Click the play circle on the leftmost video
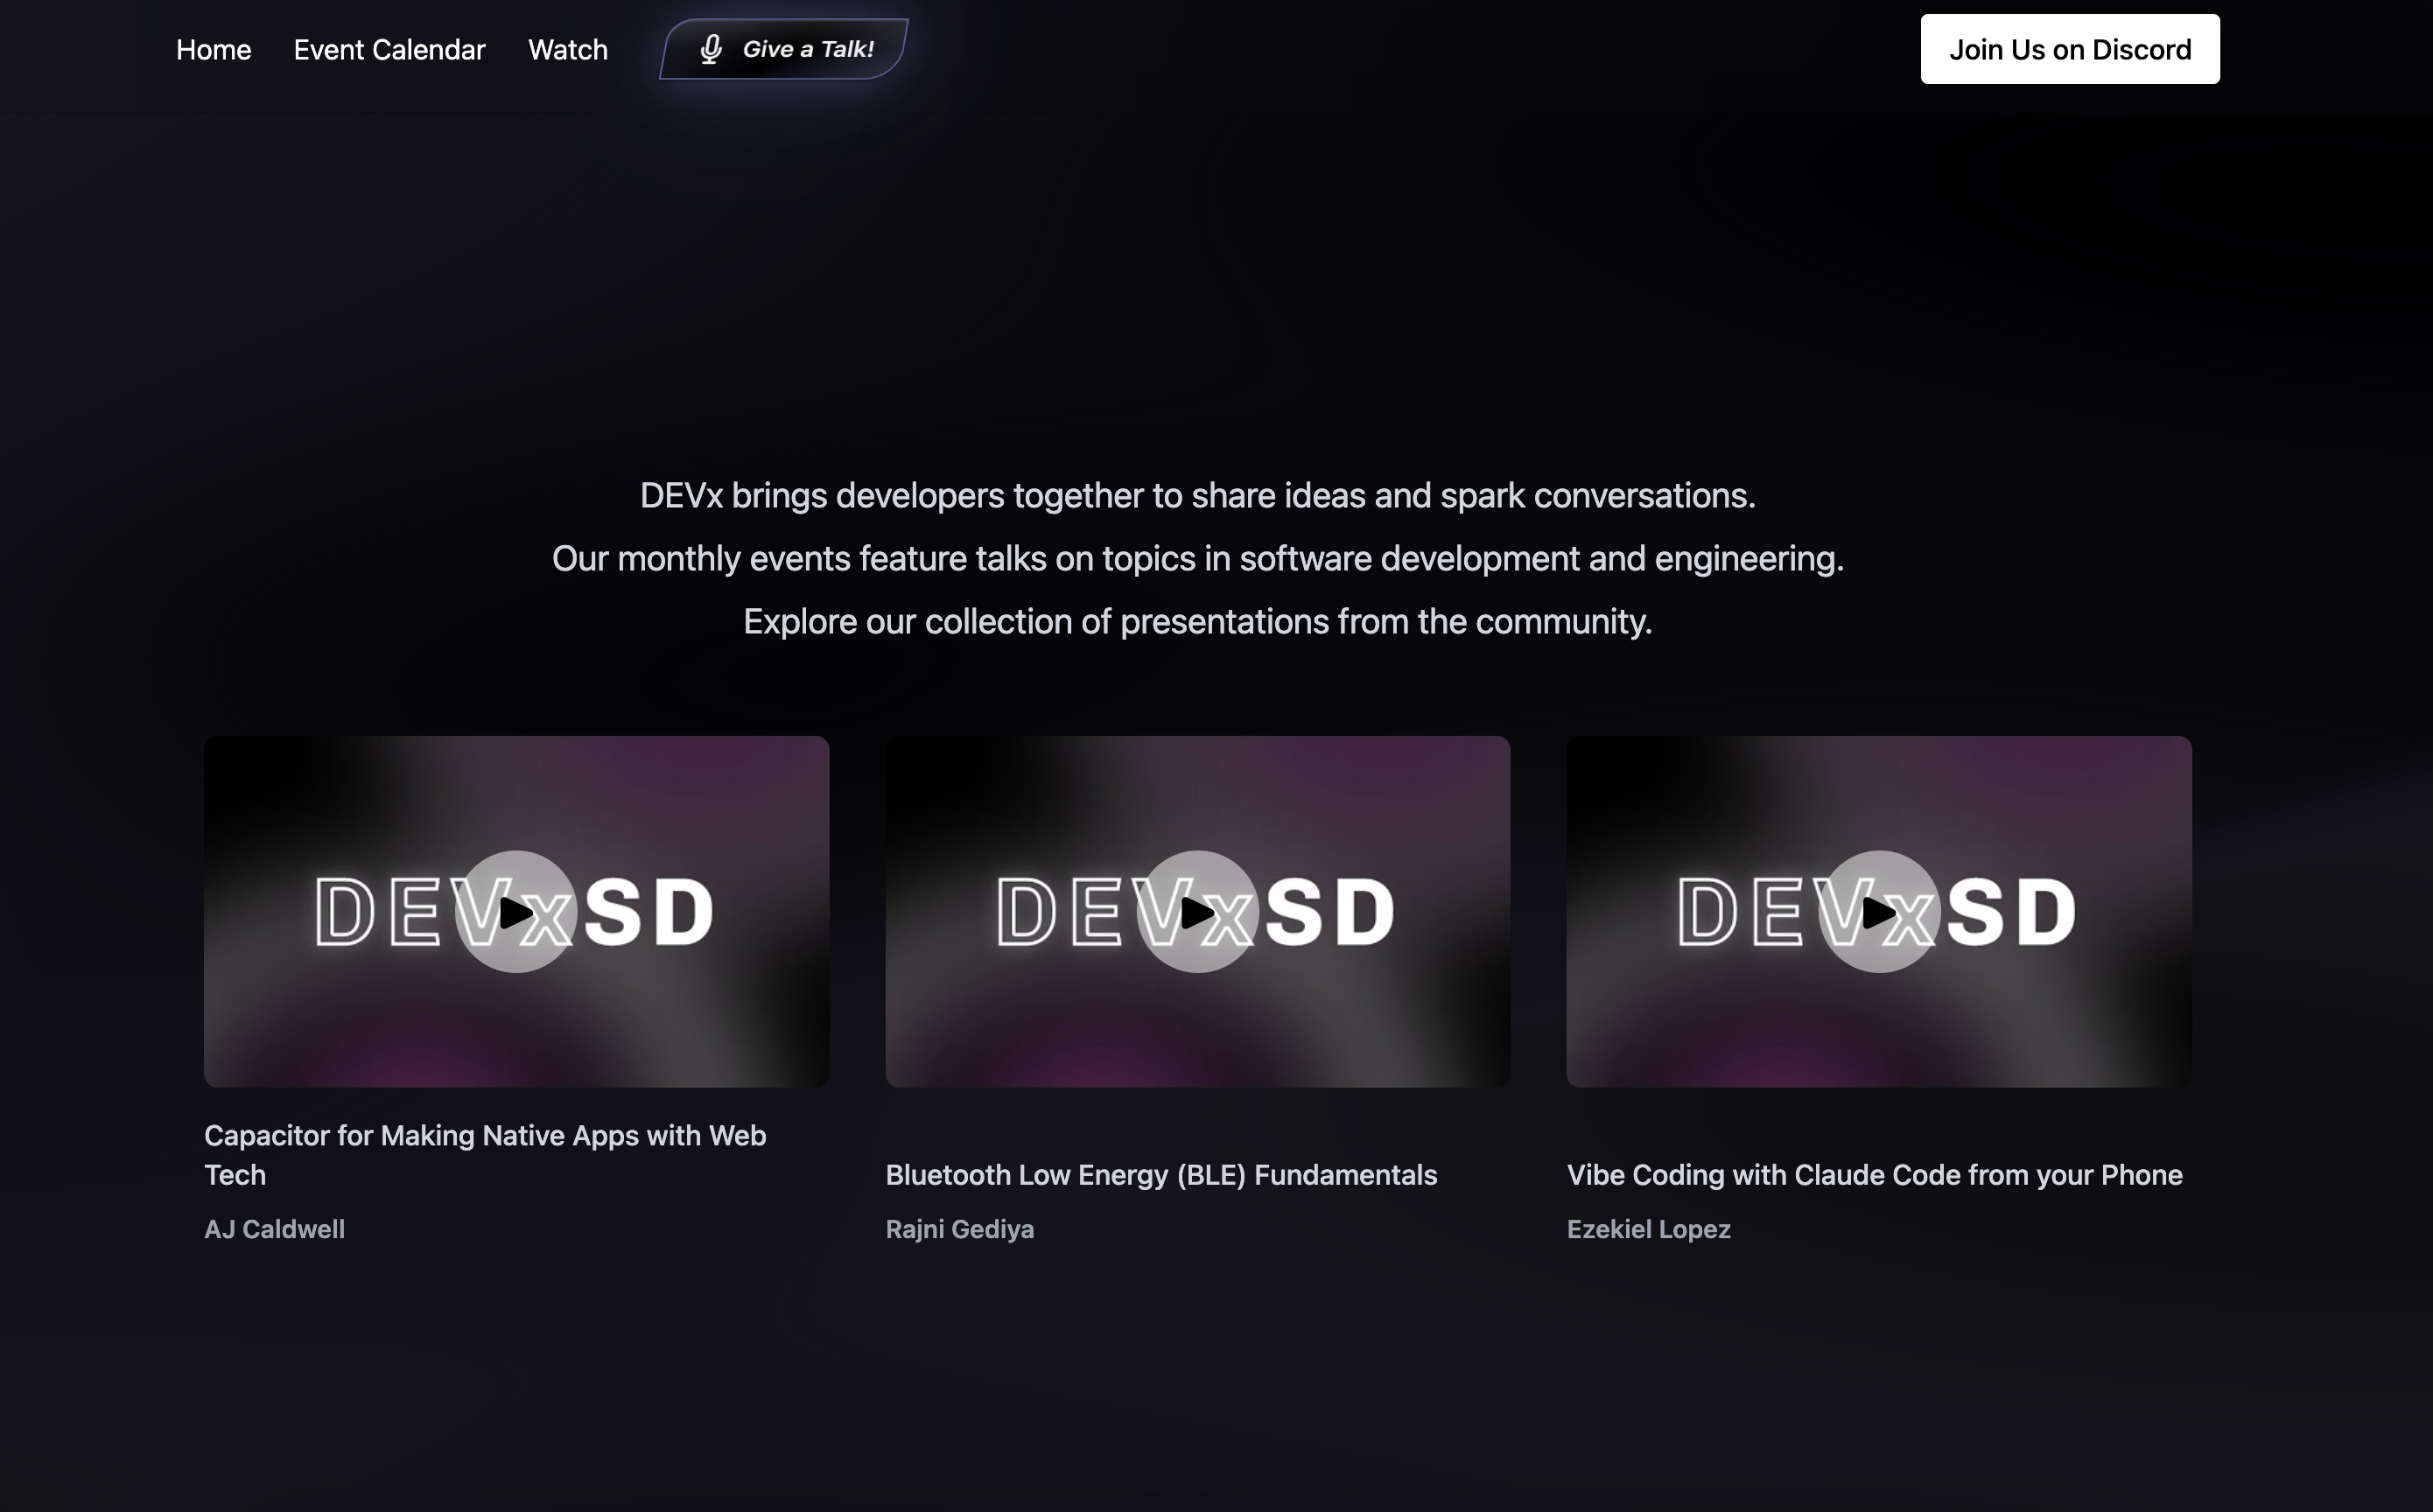Viewport: 2433px width, 1512px height. 516,911
